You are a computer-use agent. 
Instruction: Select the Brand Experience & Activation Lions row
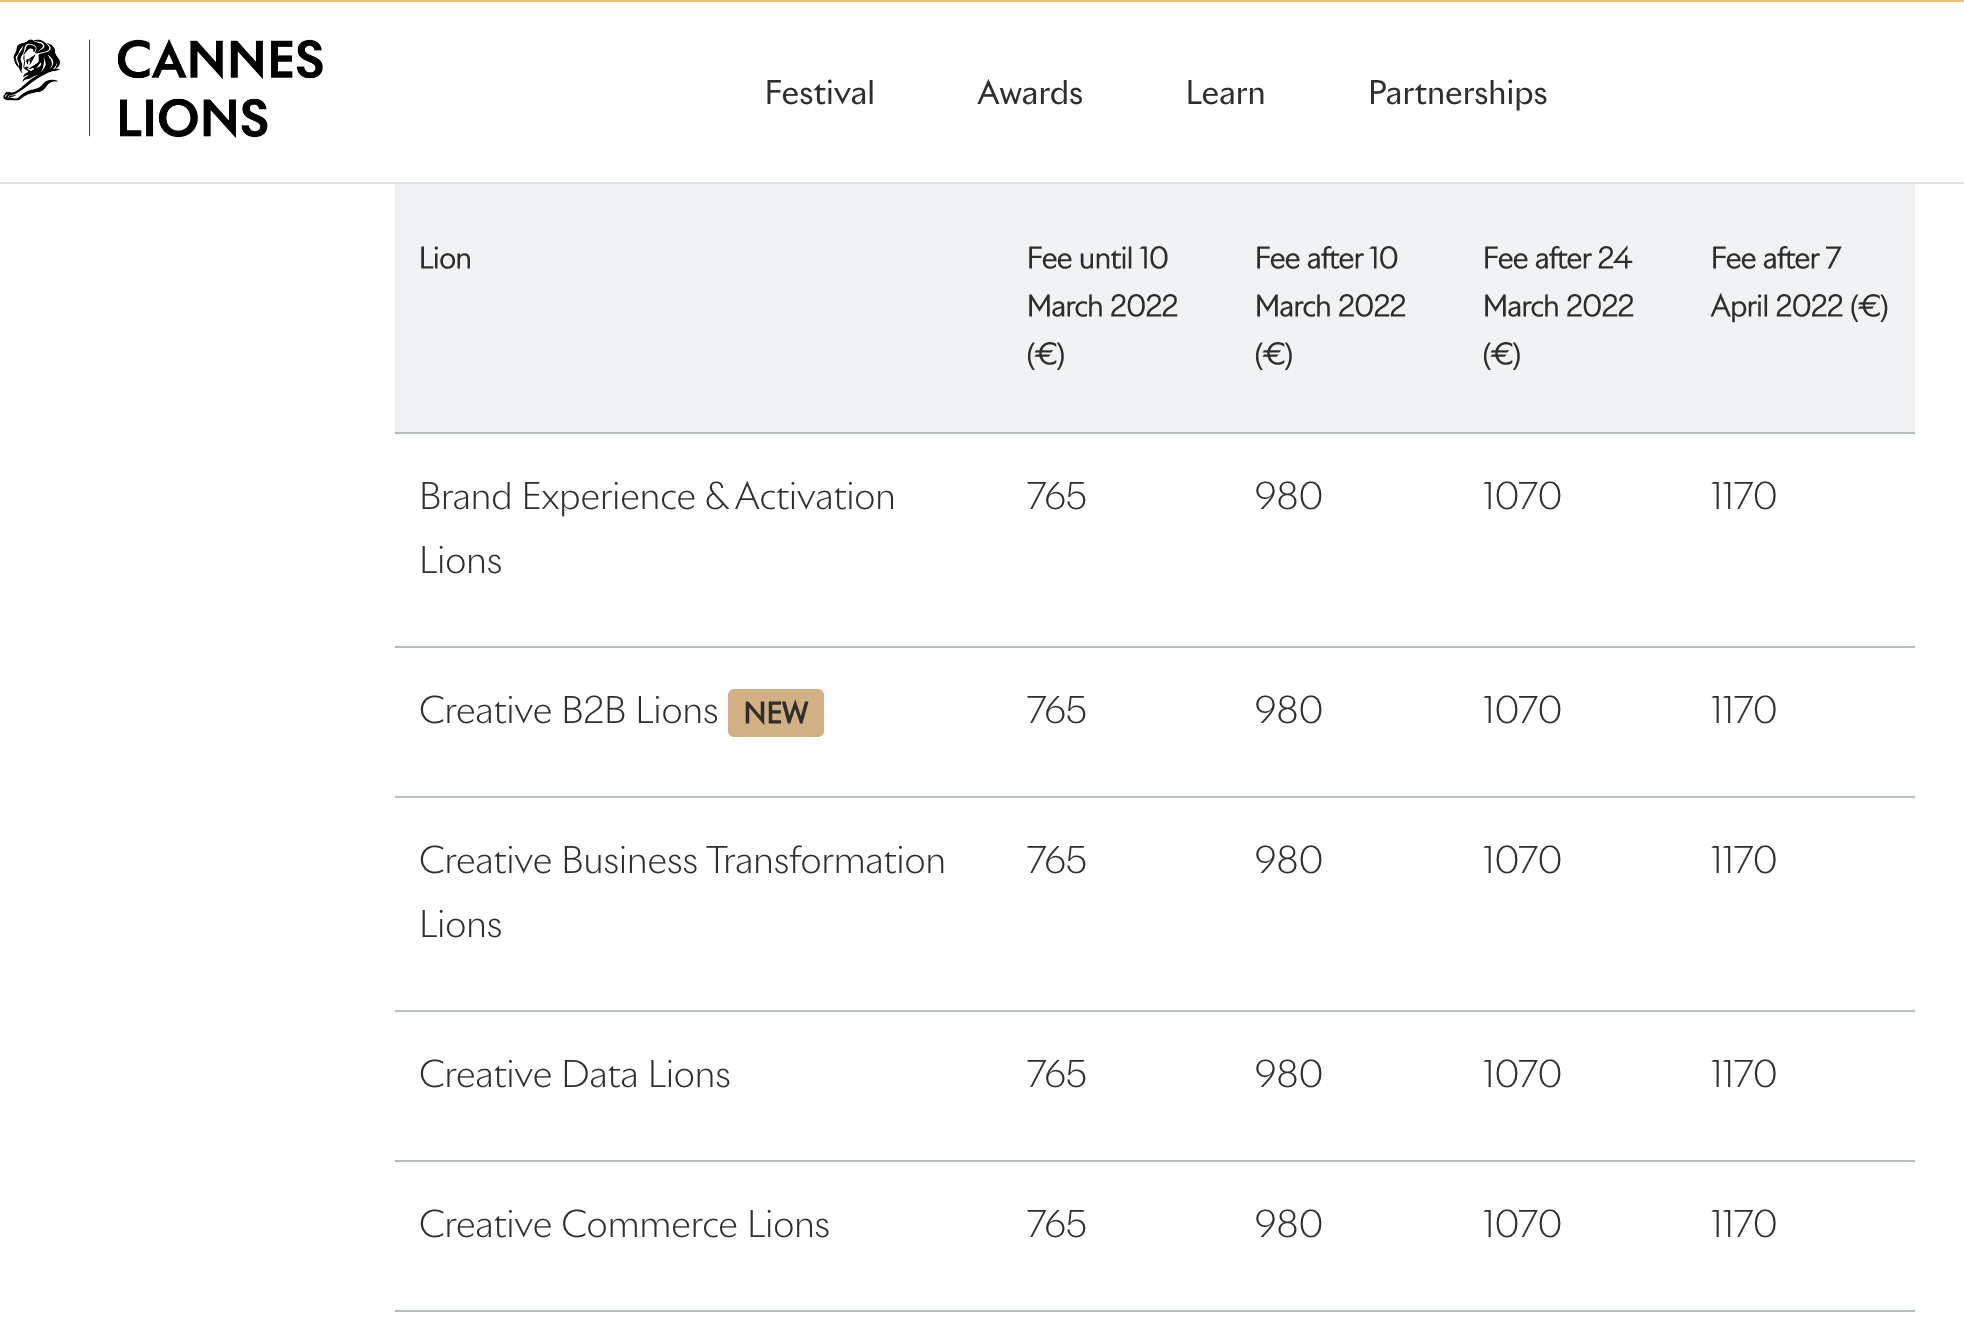[x=656, y=528]
